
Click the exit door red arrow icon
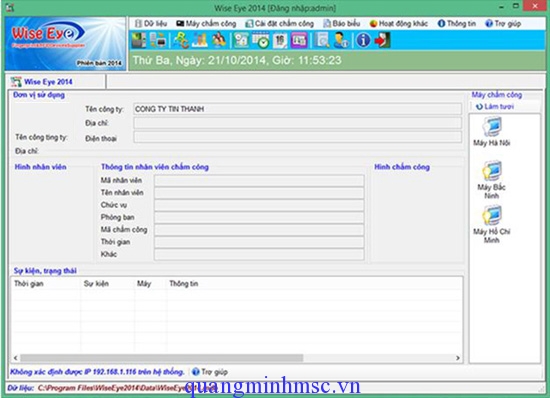click(x=382, y=40)
